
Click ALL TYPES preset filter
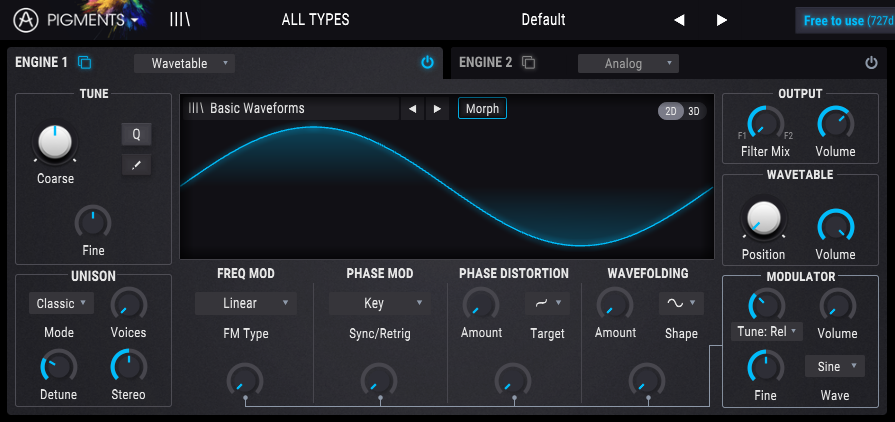[315, 20]
